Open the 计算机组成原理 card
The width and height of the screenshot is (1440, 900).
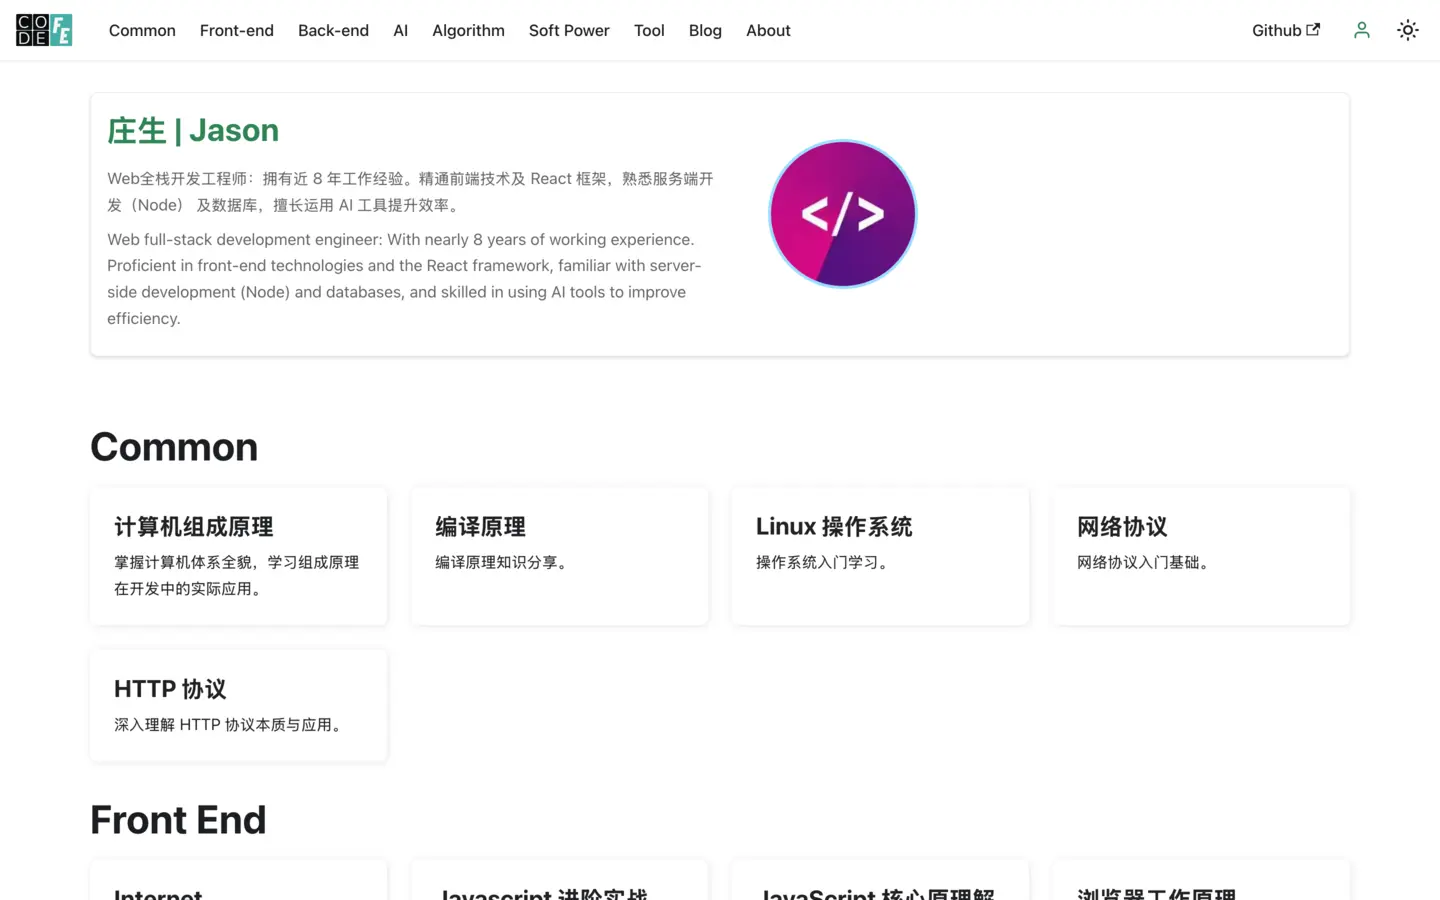pyautogui.click(x=238, y=556)
